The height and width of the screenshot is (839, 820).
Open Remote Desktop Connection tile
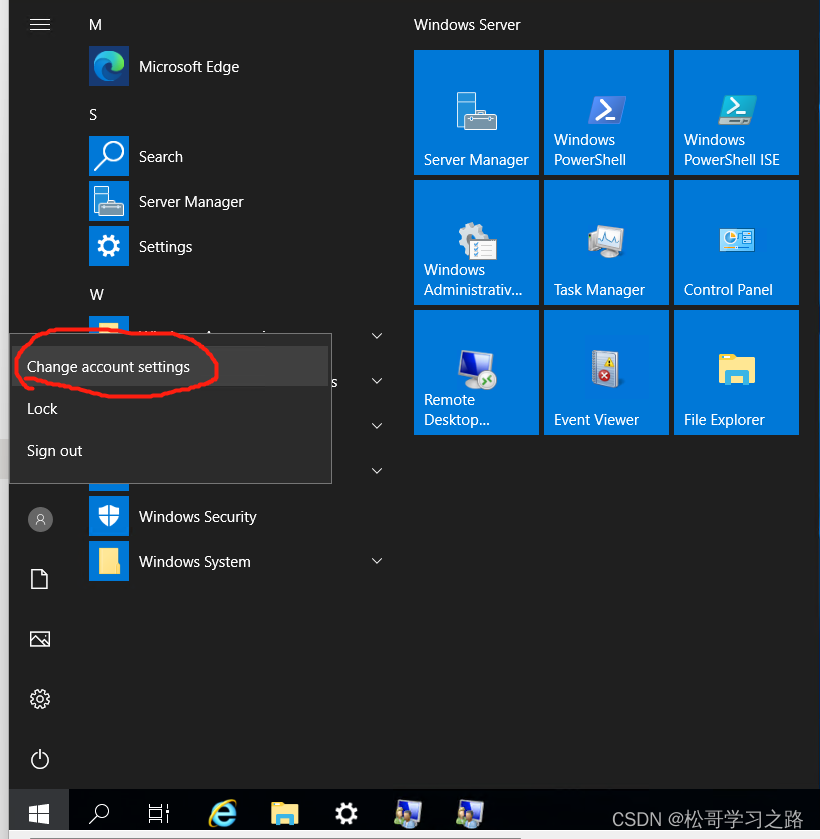coord(476,372)
